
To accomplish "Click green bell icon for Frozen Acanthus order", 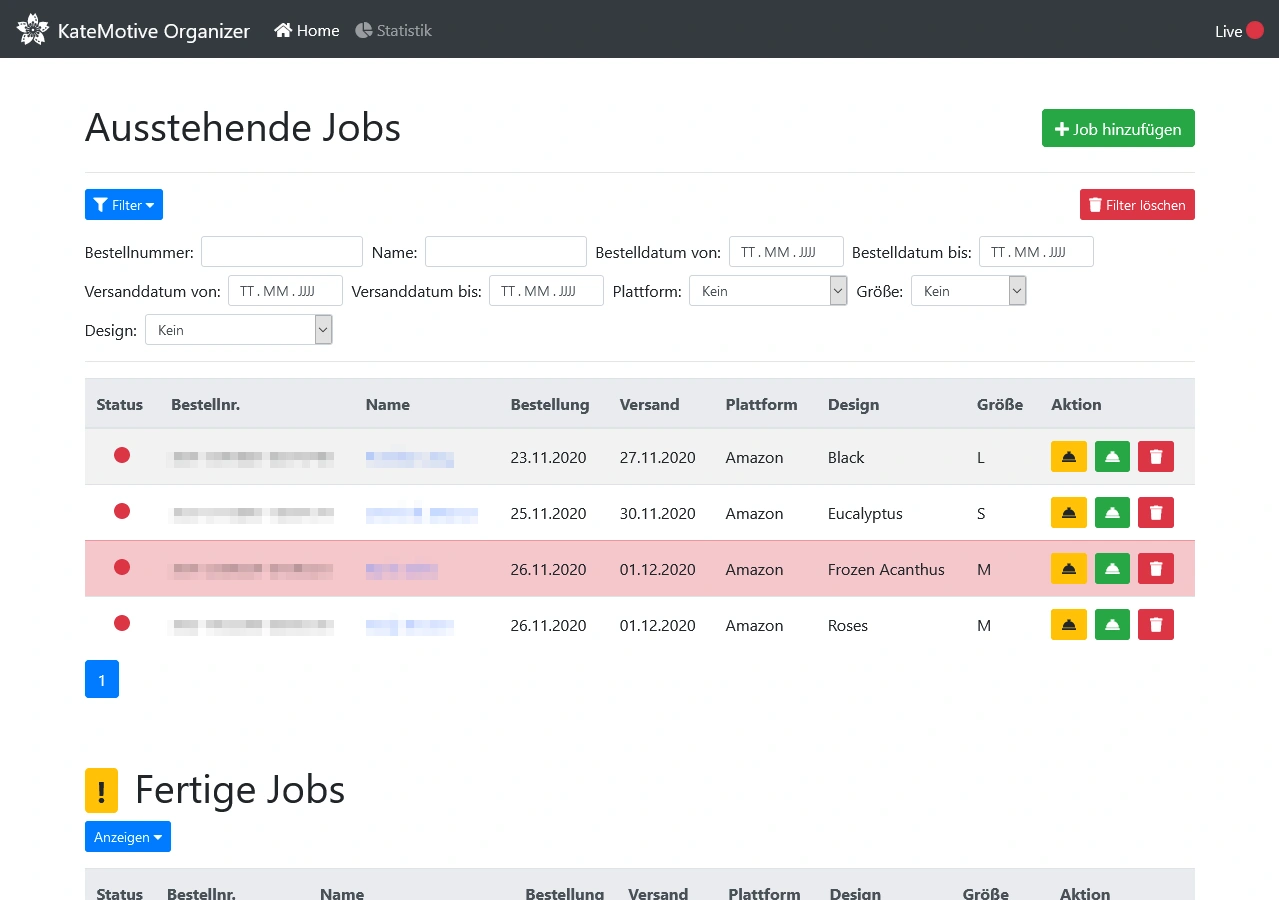I will 1112,569.
